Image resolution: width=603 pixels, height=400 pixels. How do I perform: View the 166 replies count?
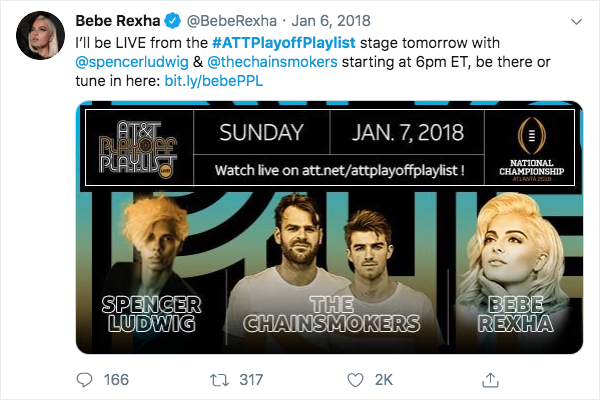[116, 379]
